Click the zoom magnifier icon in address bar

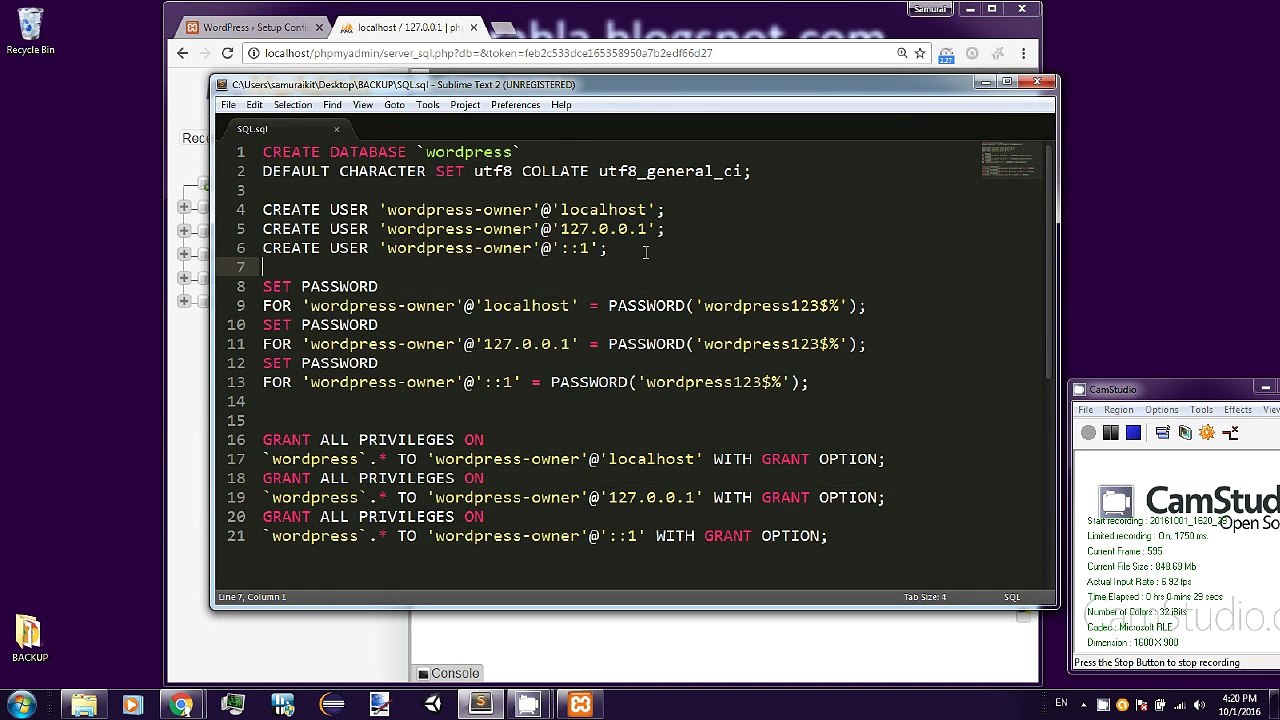tap(902, 53)
